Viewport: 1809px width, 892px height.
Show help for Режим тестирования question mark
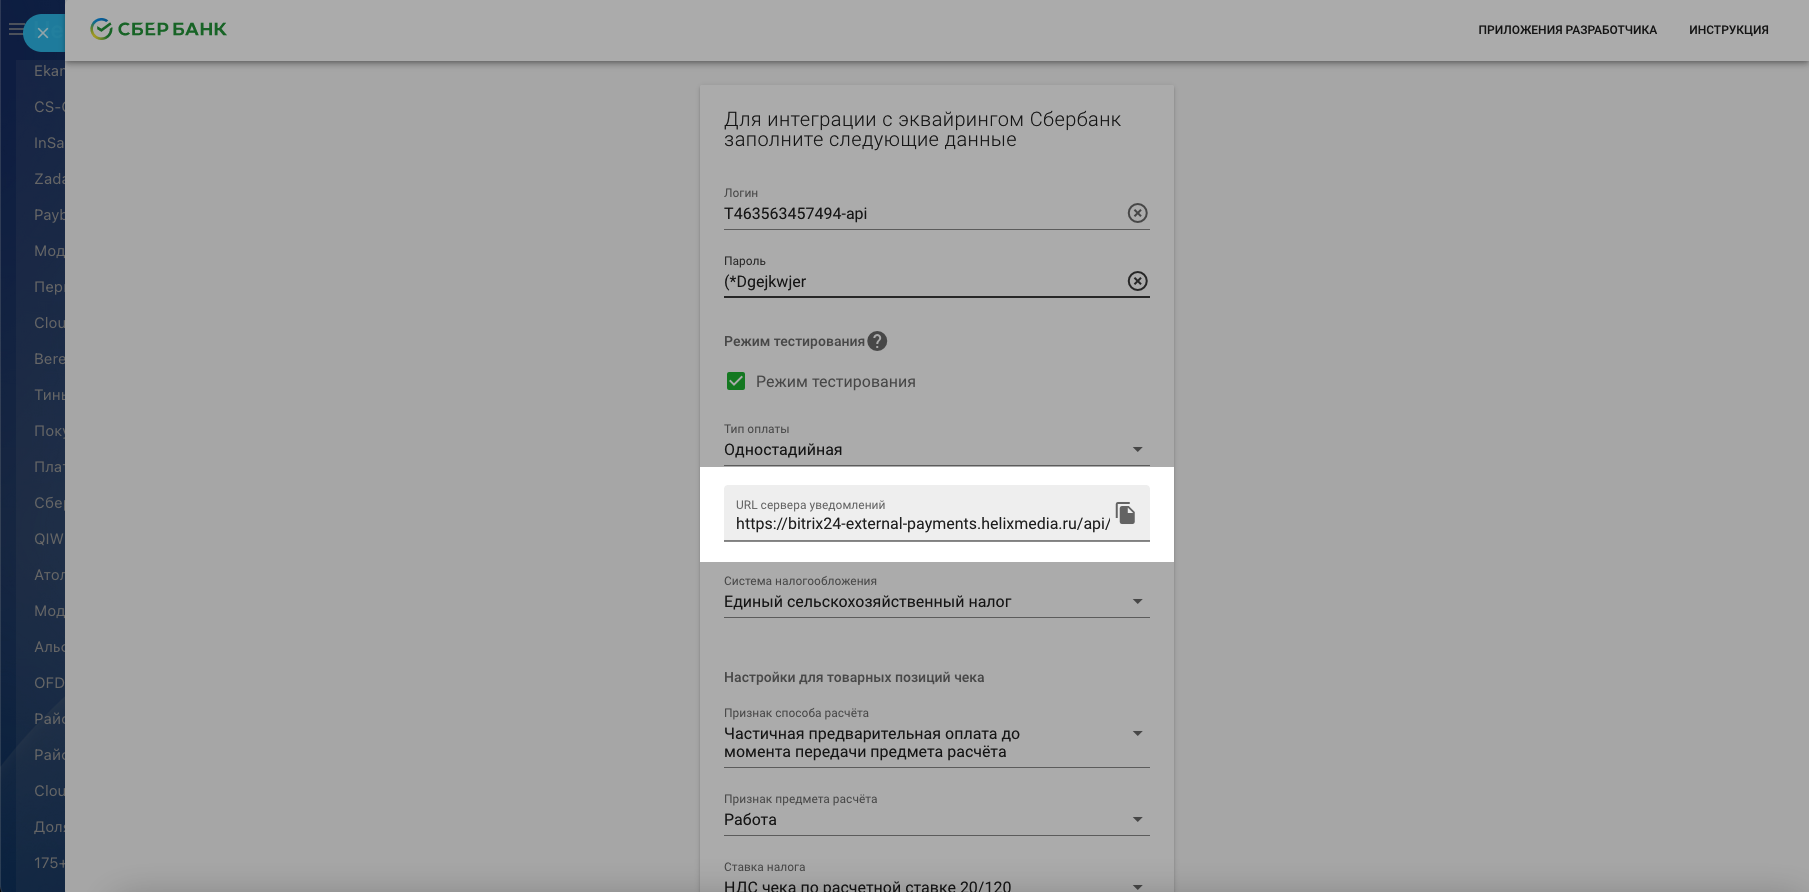tap(877, 341)
